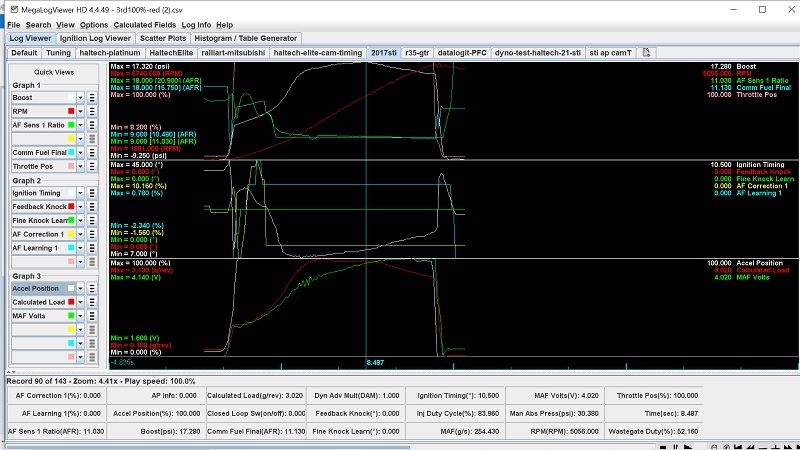This screenshot has width=800, height=450.
Task: Stop log playback
Action: coord(663,447)
